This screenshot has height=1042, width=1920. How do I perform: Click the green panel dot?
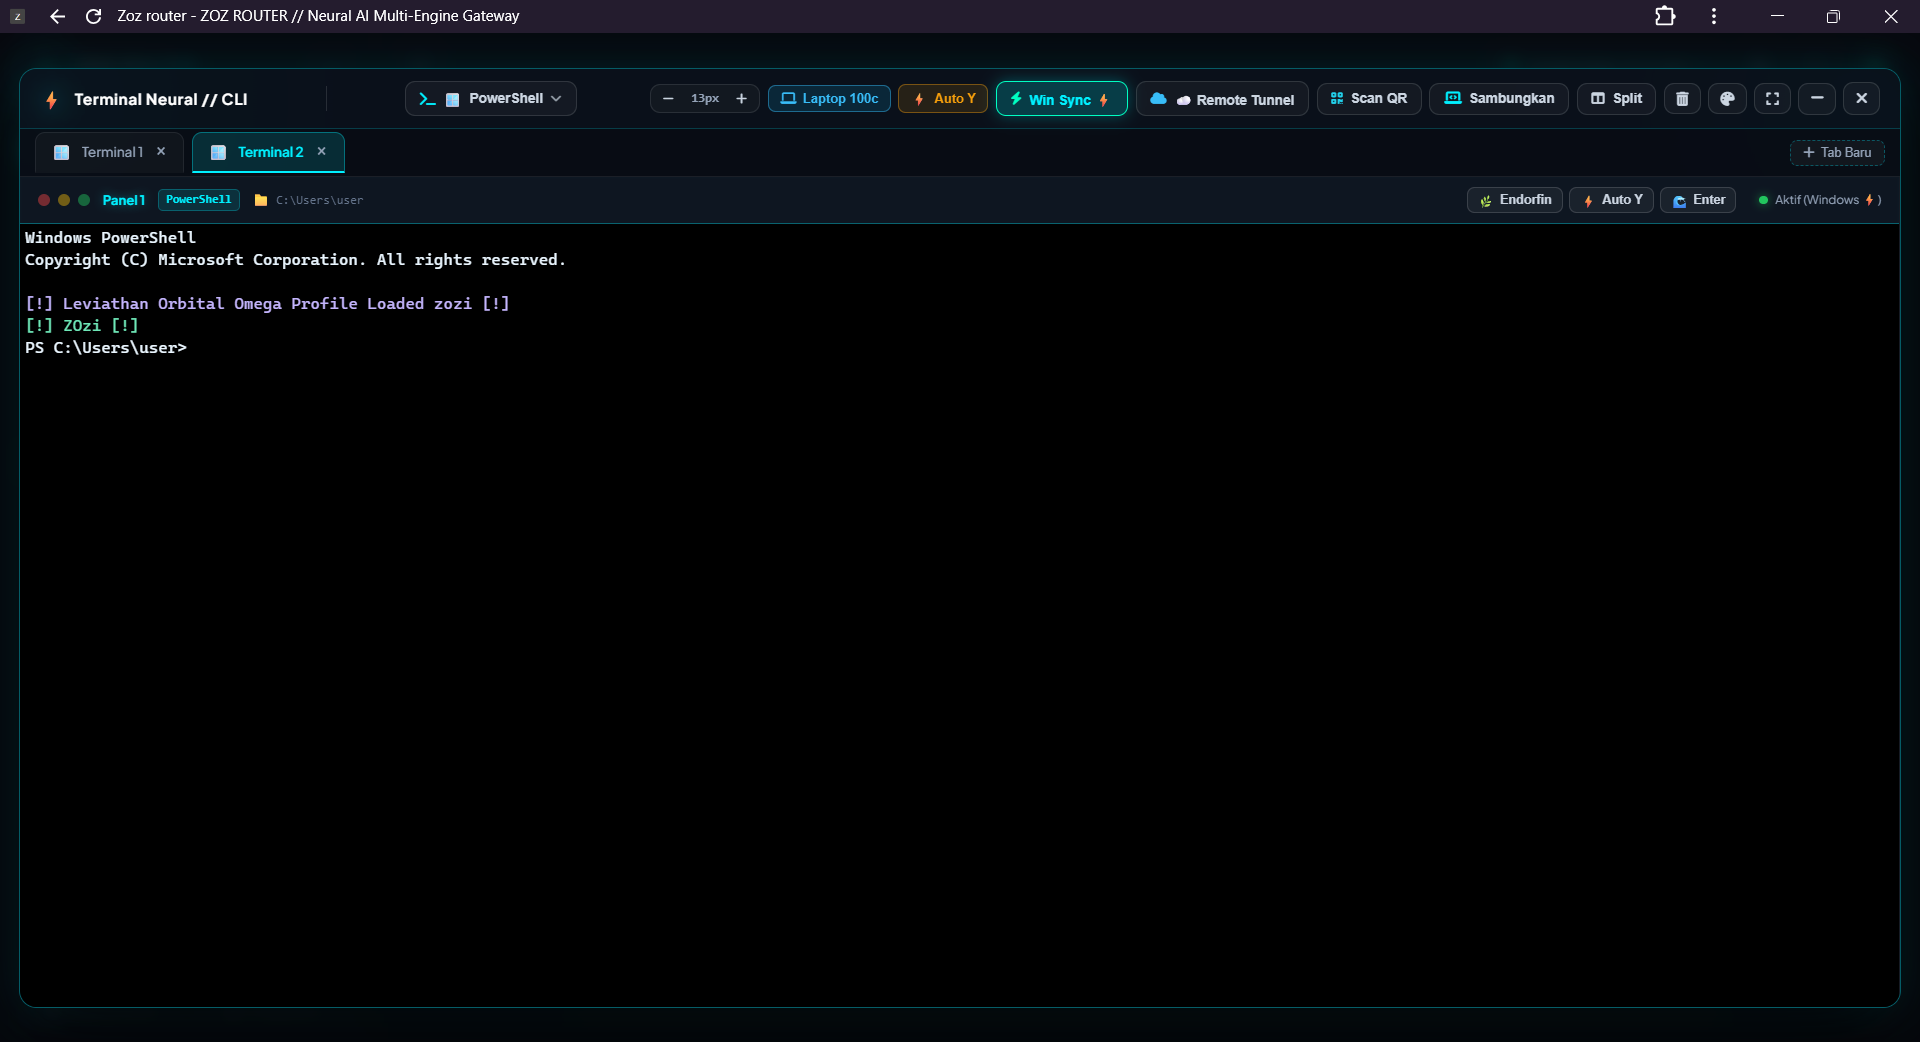[84, 200]
